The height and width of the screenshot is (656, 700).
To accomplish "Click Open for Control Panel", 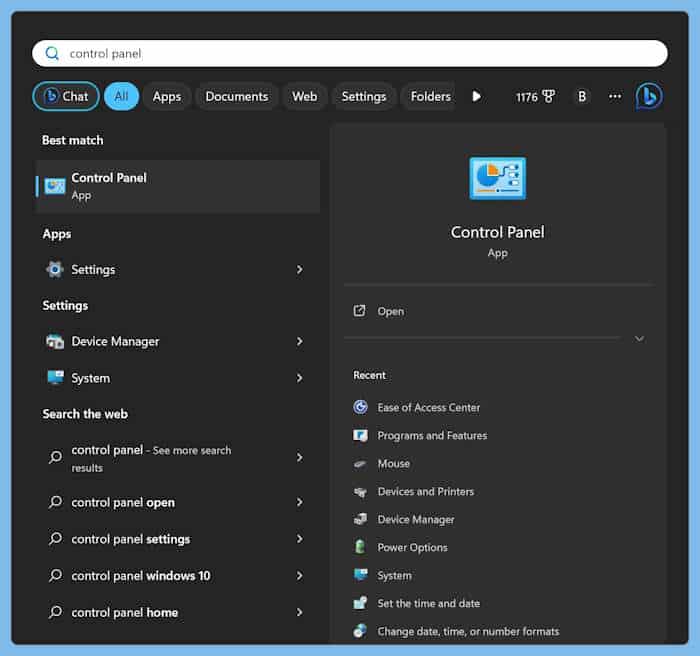I will point(391,311).
